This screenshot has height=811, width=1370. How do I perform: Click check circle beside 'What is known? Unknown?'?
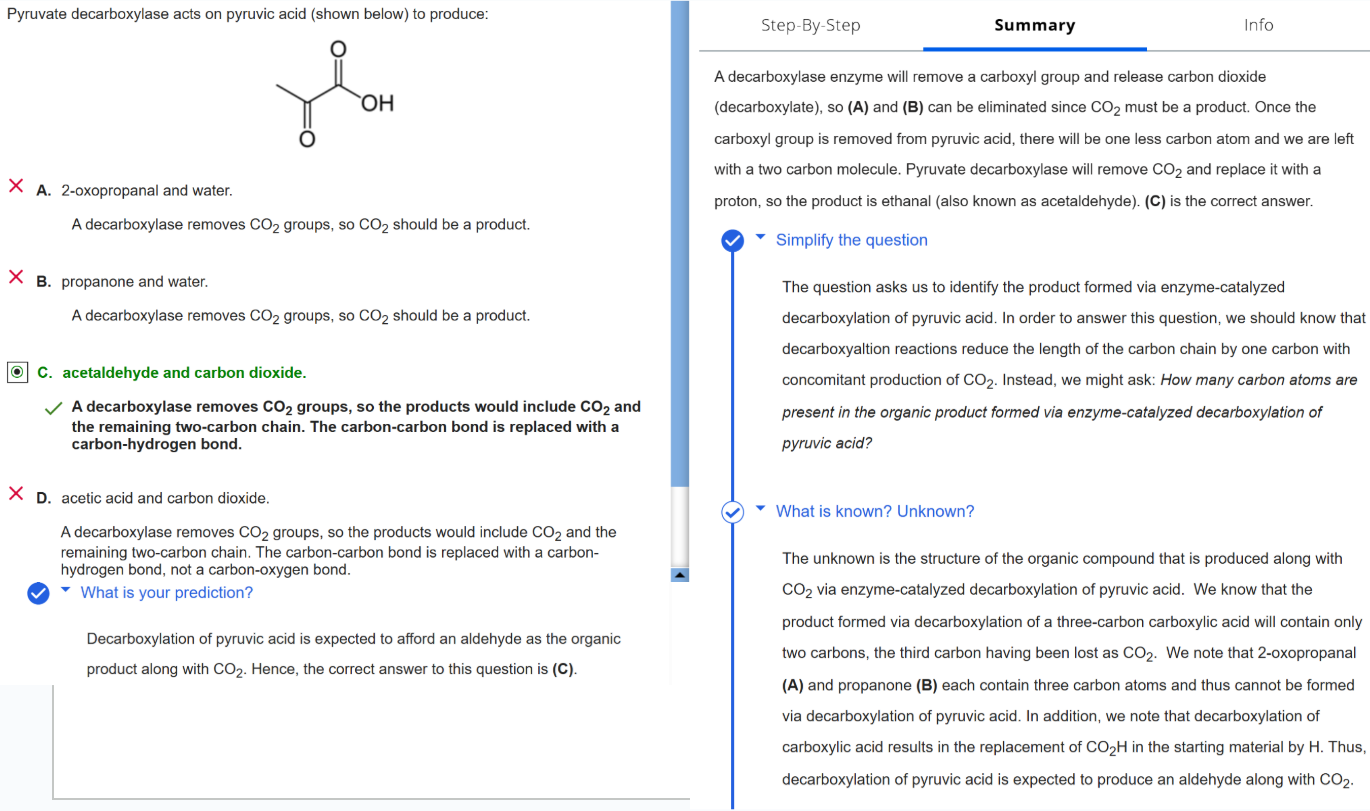(733, 512)
